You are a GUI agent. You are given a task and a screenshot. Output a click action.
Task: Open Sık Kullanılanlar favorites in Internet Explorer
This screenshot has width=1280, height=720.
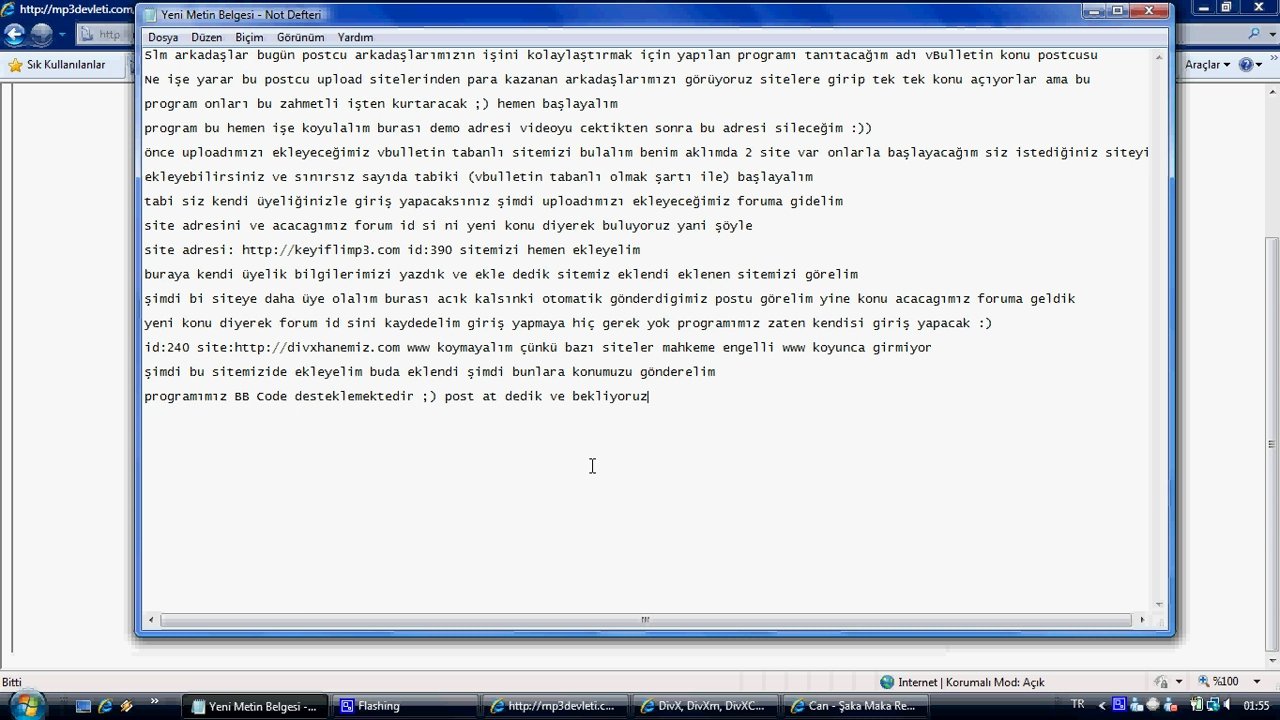[56, 65]
